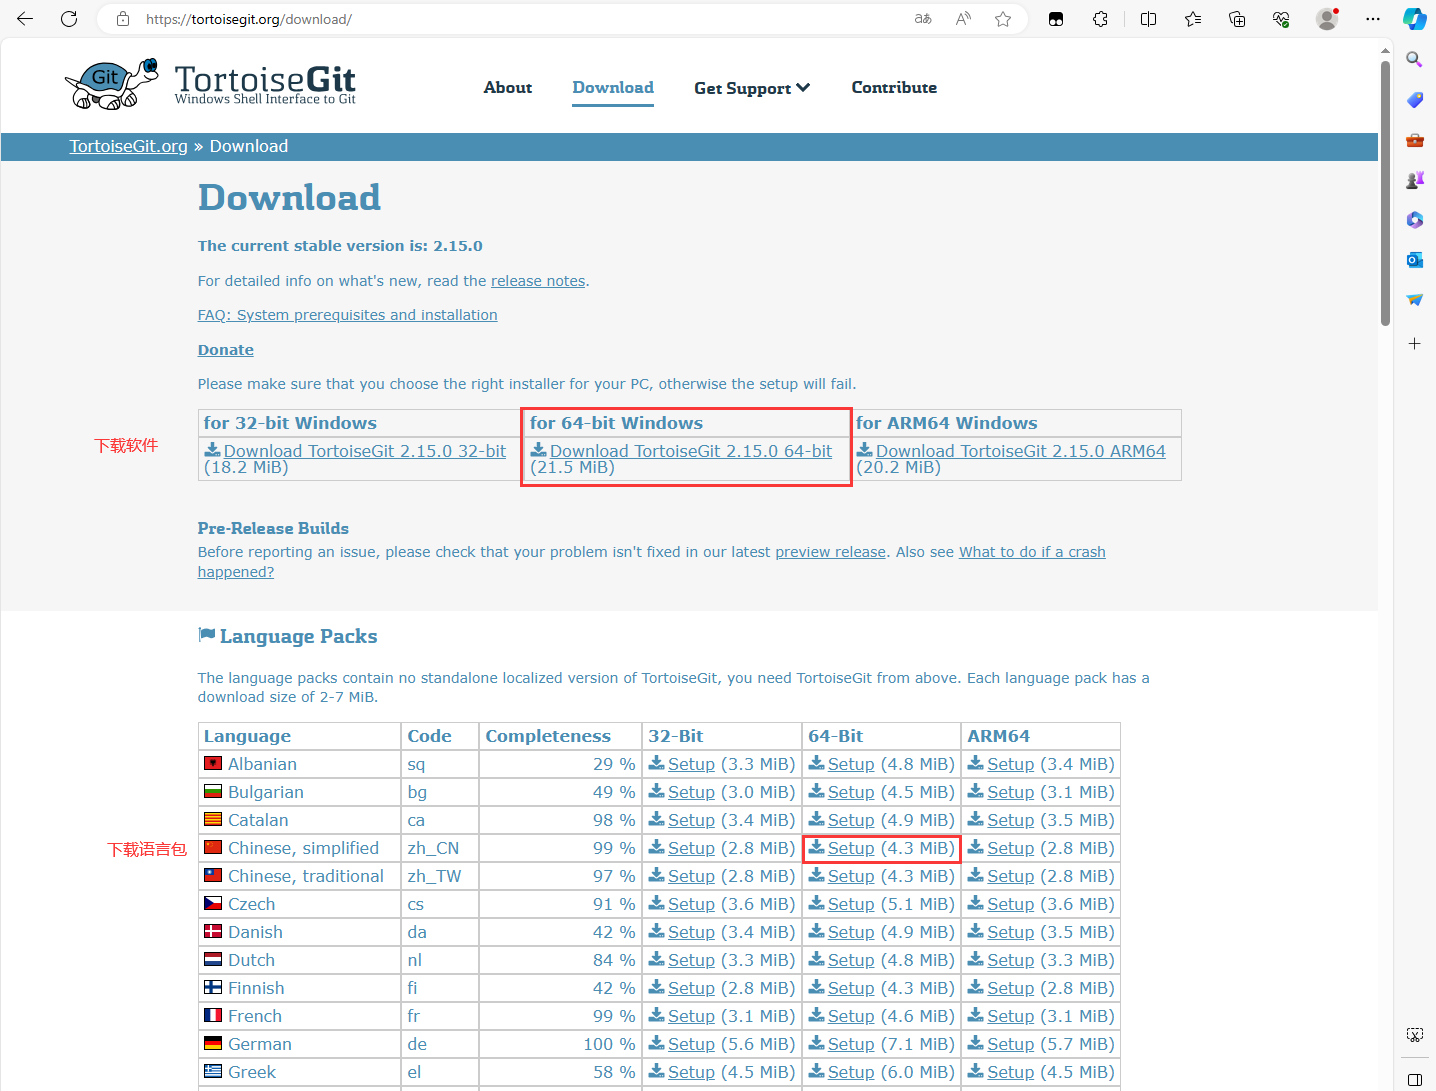This screenshot has height=1091, width=1436.
Task: Open What to do if crash link
Action: click(x=1032, y=552)
